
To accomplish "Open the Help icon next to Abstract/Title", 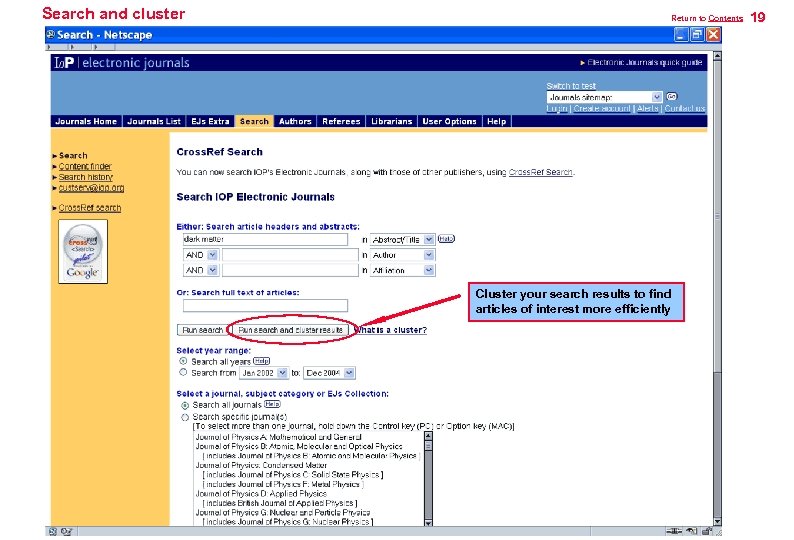I will (x=446, y=239).
